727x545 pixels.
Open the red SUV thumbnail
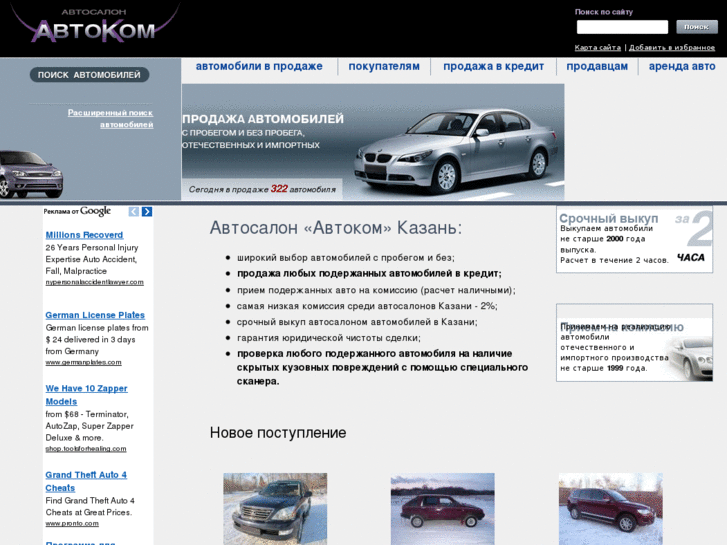(x=610, y=508)
